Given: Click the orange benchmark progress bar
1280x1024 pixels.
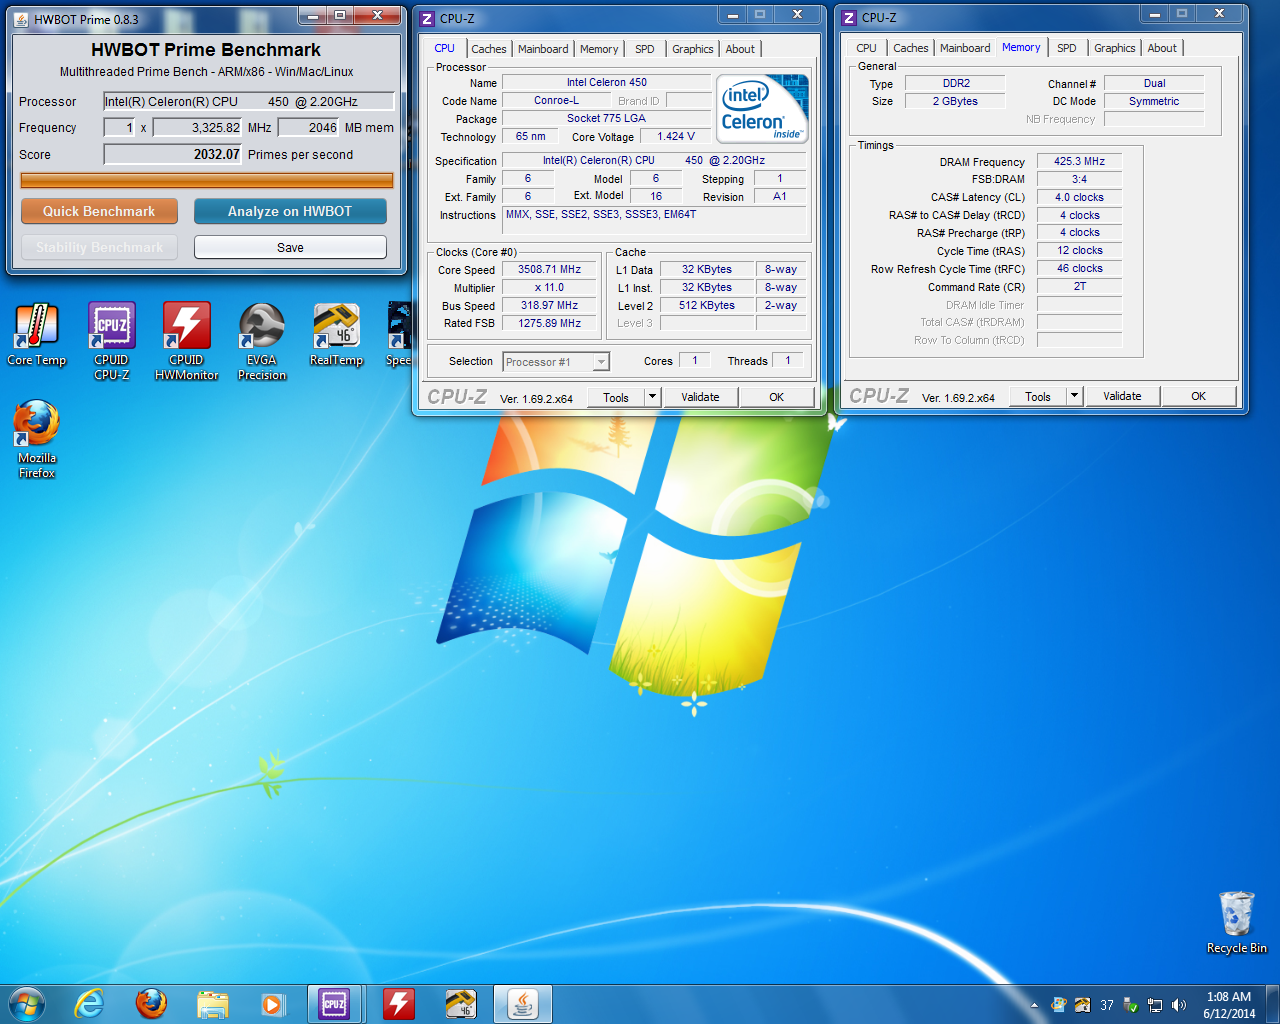Looking at the screenshot, I should tap(207, 180).
